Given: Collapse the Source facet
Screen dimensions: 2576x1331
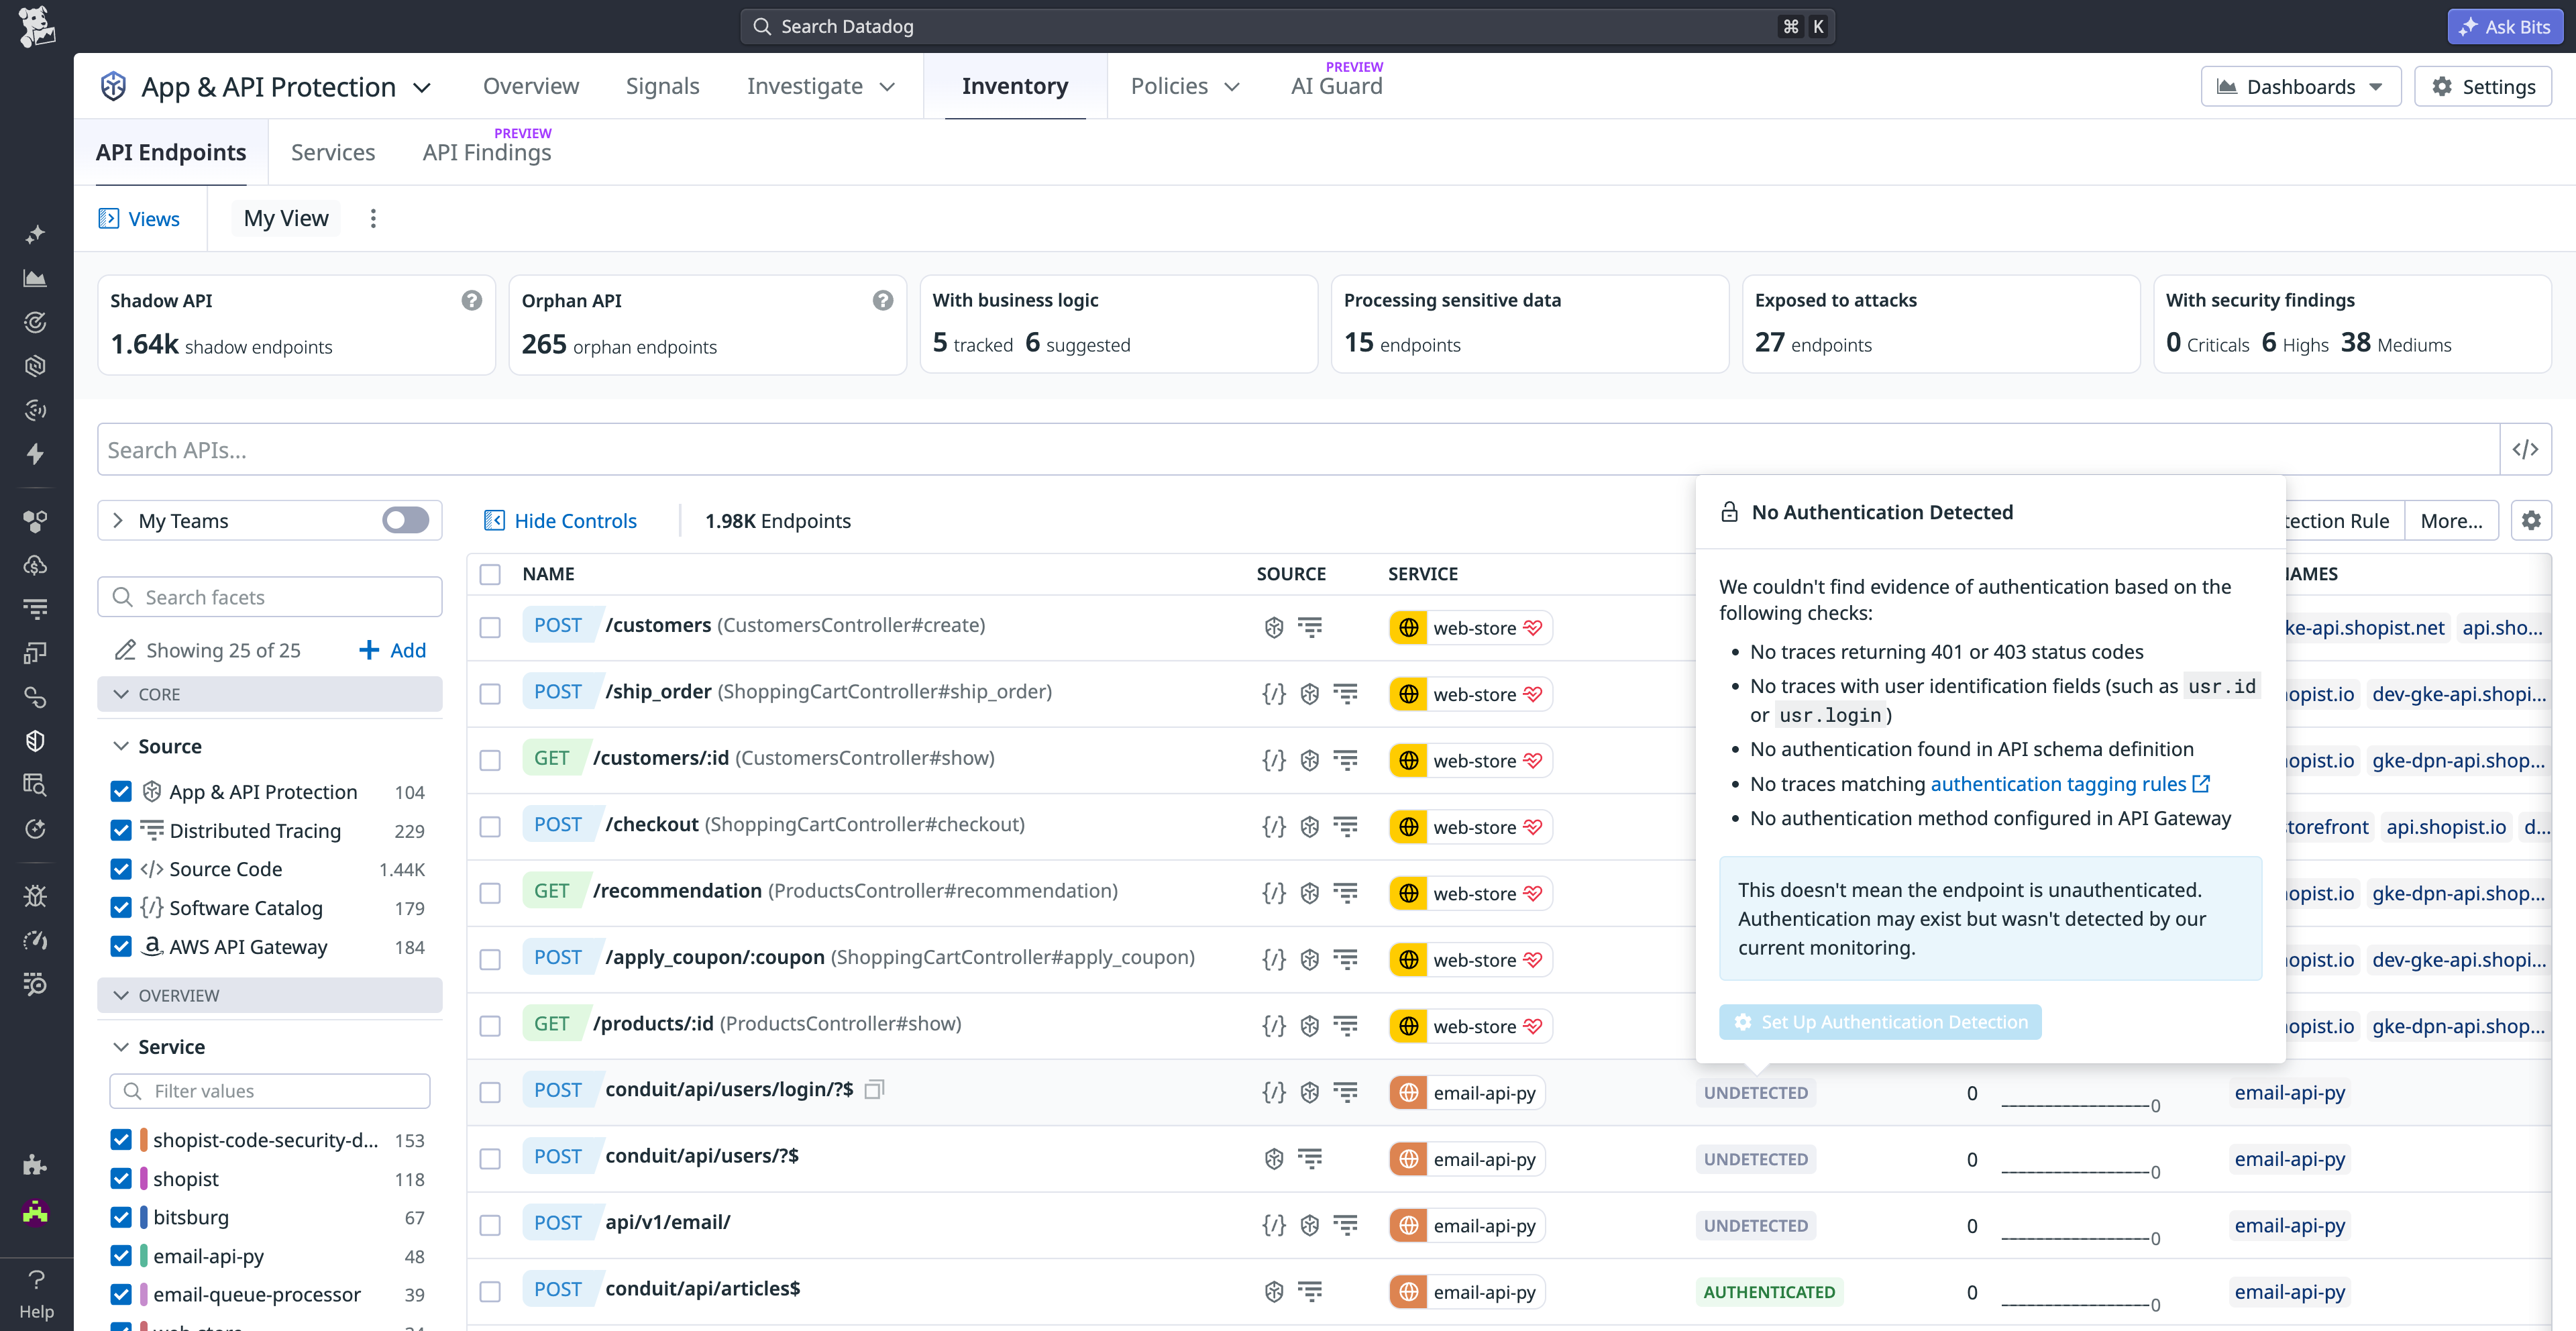Looking at the screenshot, I should coord(121,746).
